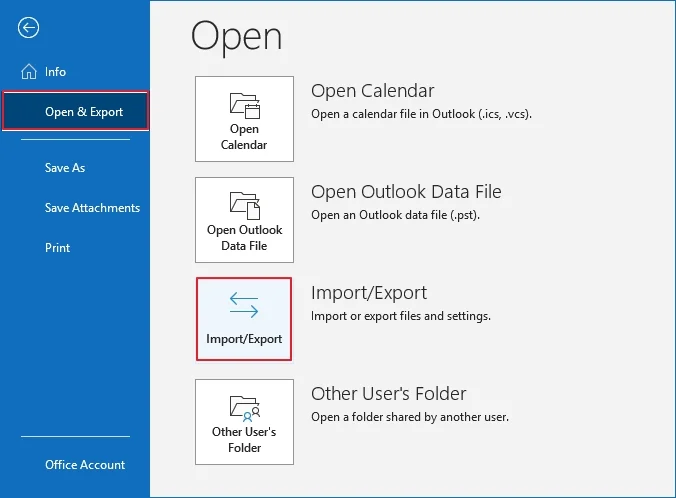
Task: Go to Office Account
Action: pos(85,465)
